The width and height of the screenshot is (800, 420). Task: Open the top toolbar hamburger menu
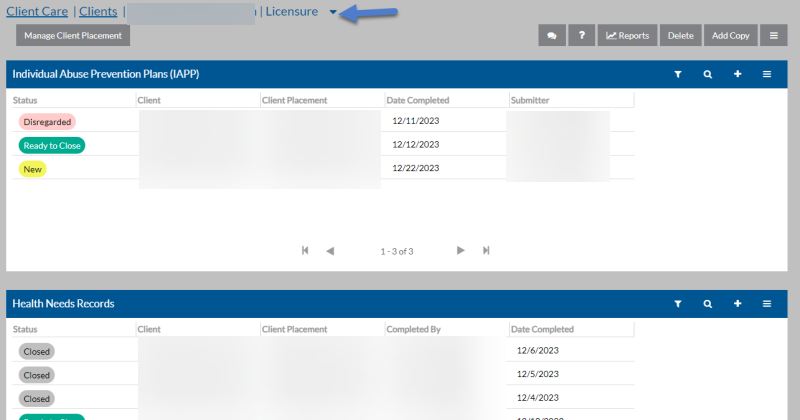[773, 36]
